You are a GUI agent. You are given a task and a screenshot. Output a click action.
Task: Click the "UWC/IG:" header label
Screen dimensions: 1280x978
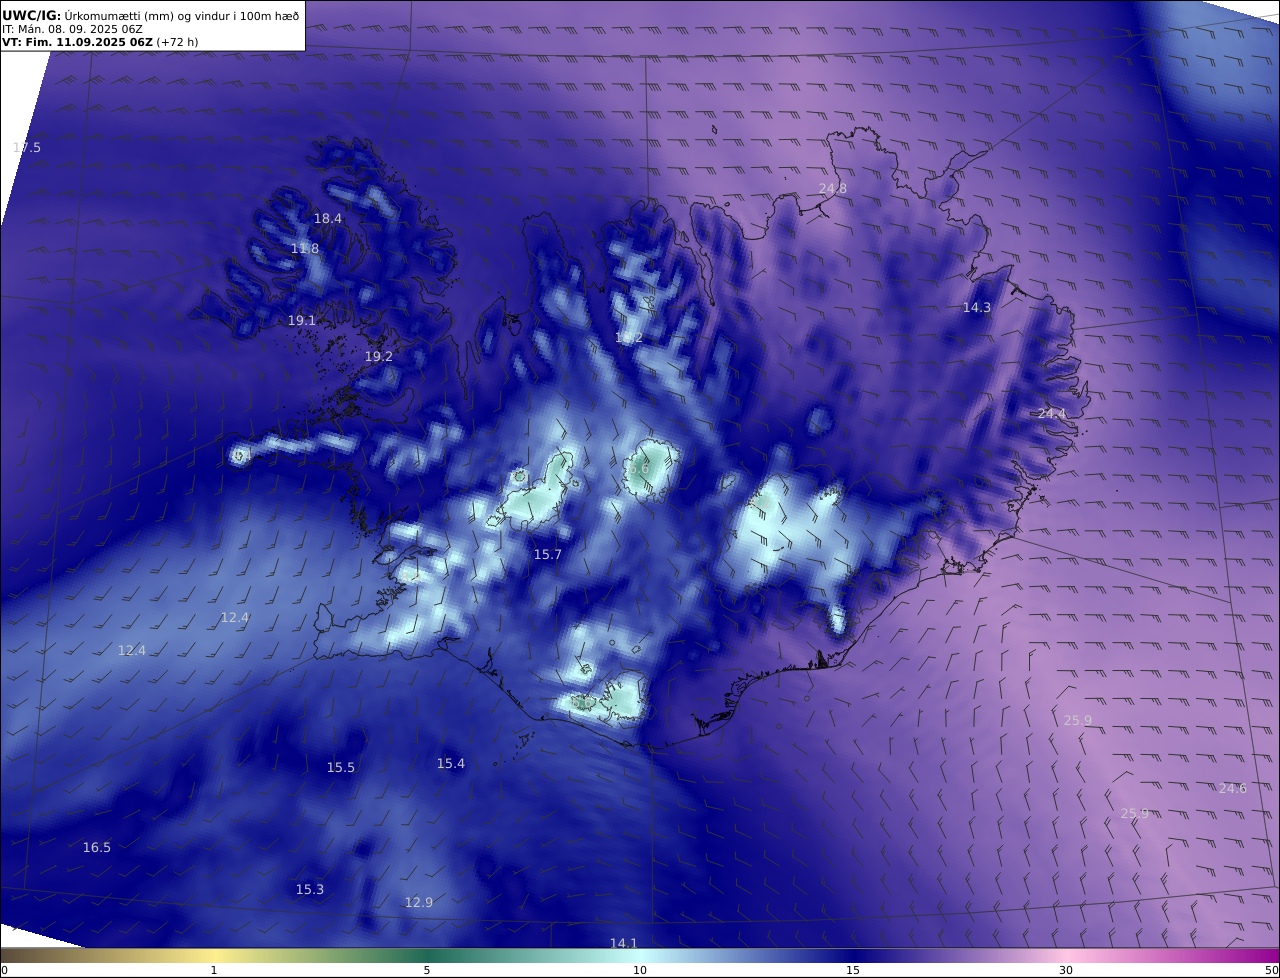point(32,15)
